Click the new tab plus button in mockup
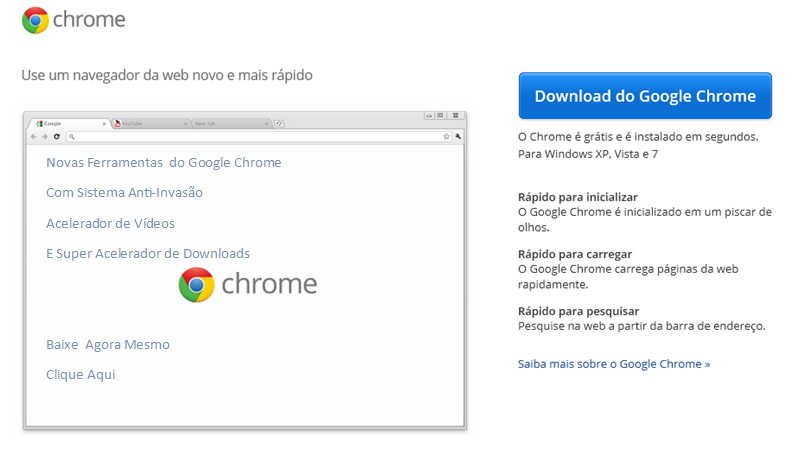This screenshot has width=795, height=451. [279, 123]
